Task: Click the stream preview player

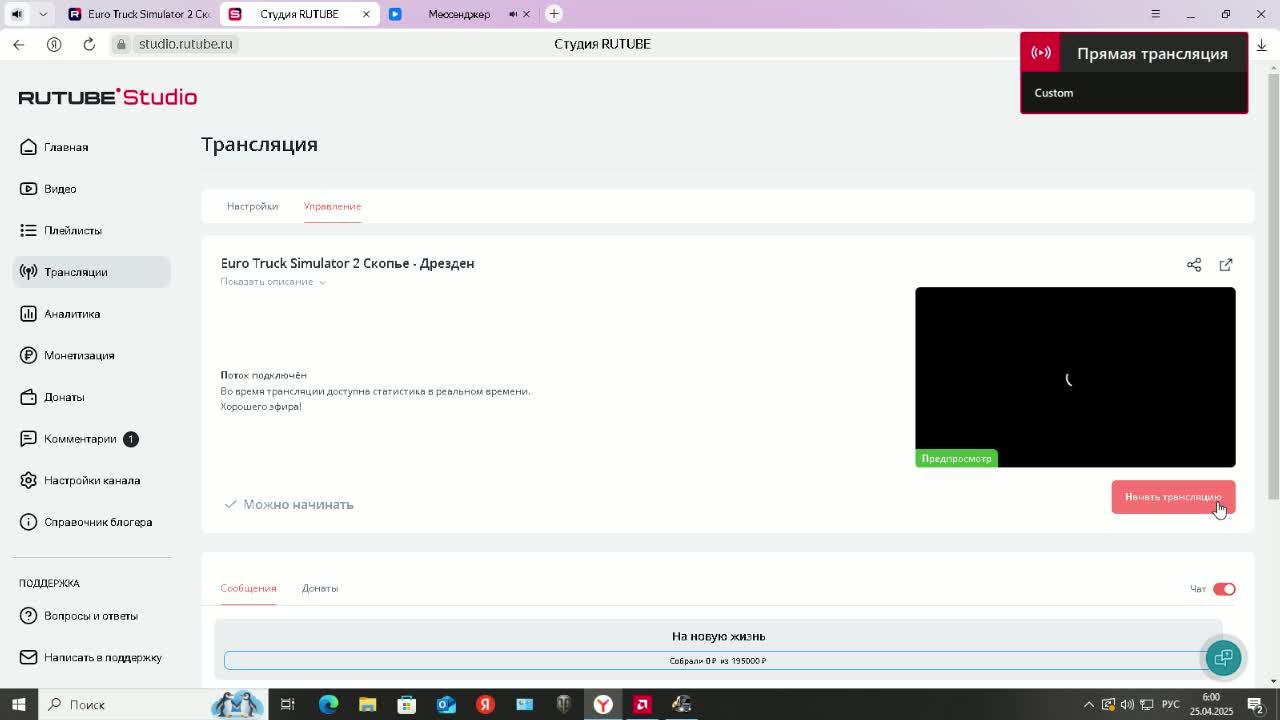Action: click(x=1075, y=377)
